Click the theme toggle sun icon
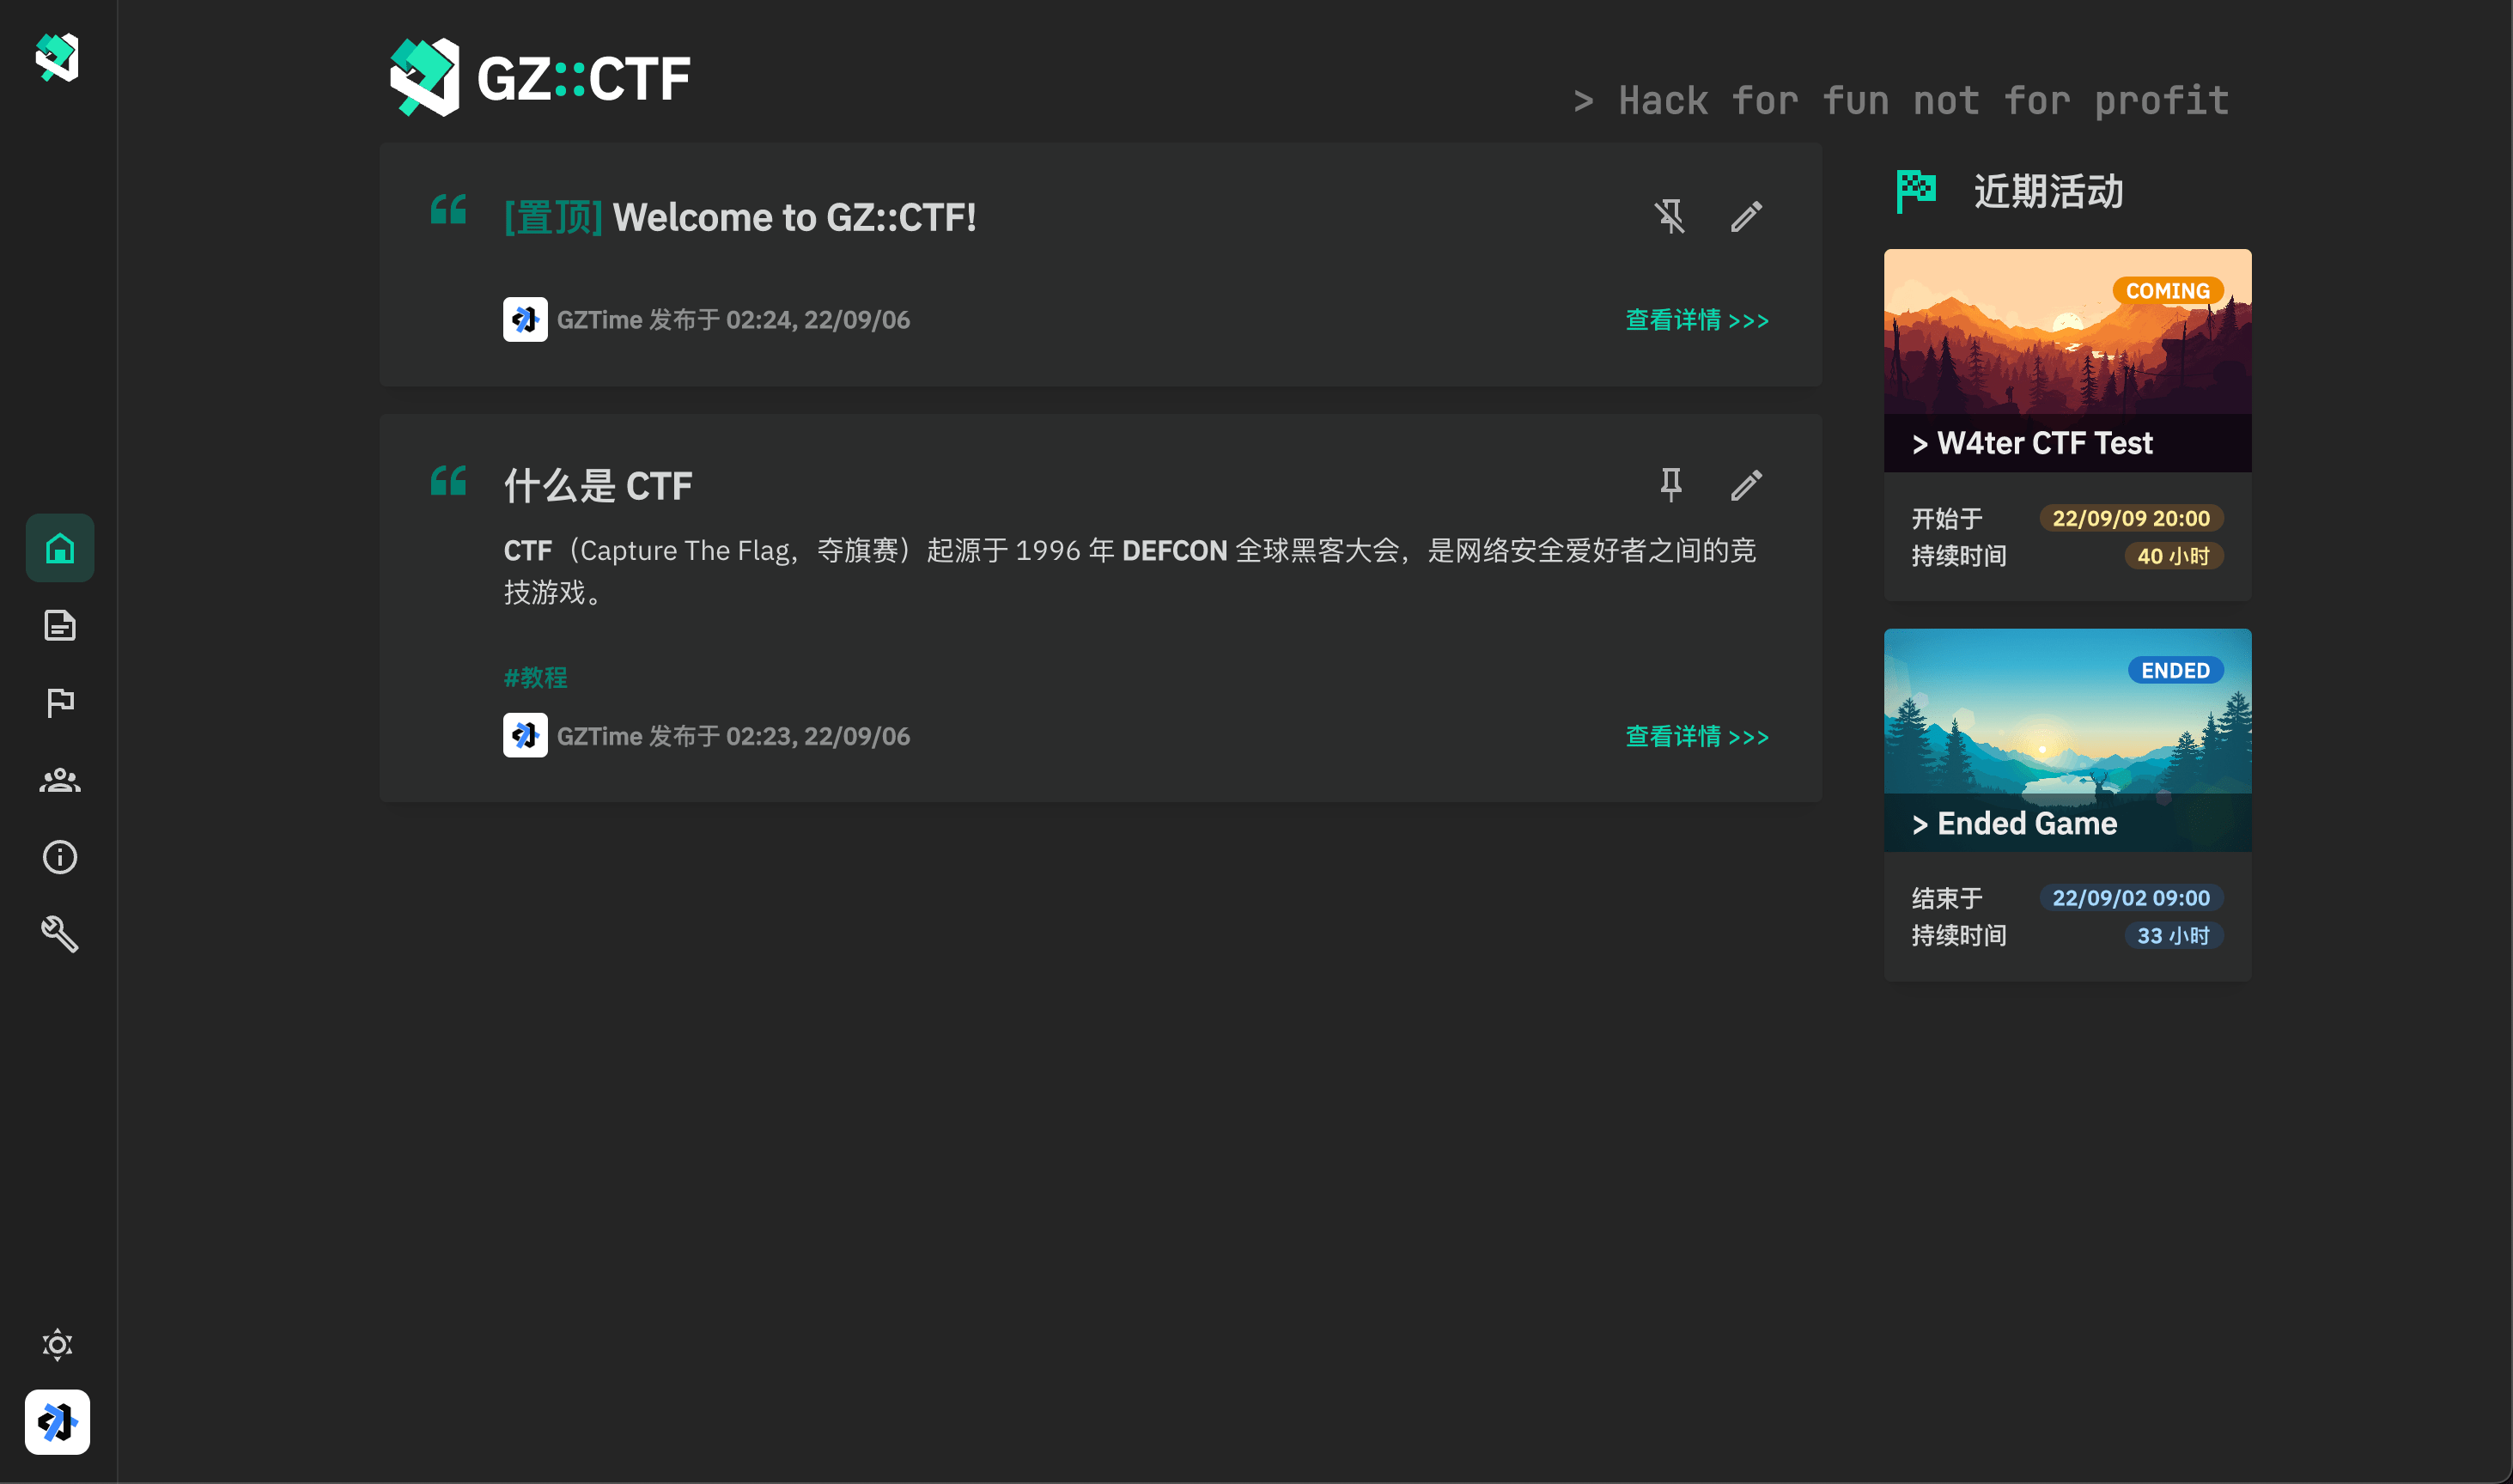Image resolution: width=2513 pixels, height=1484 pixels. 57,1344
